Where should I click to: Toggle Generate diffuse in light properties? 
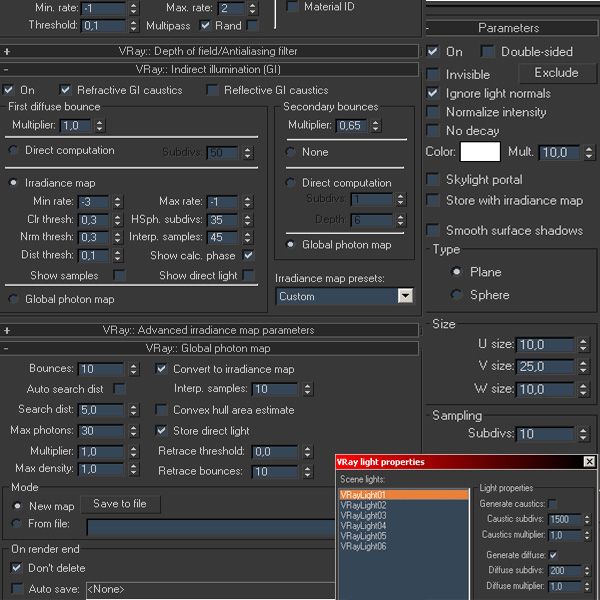click(553, 554)
